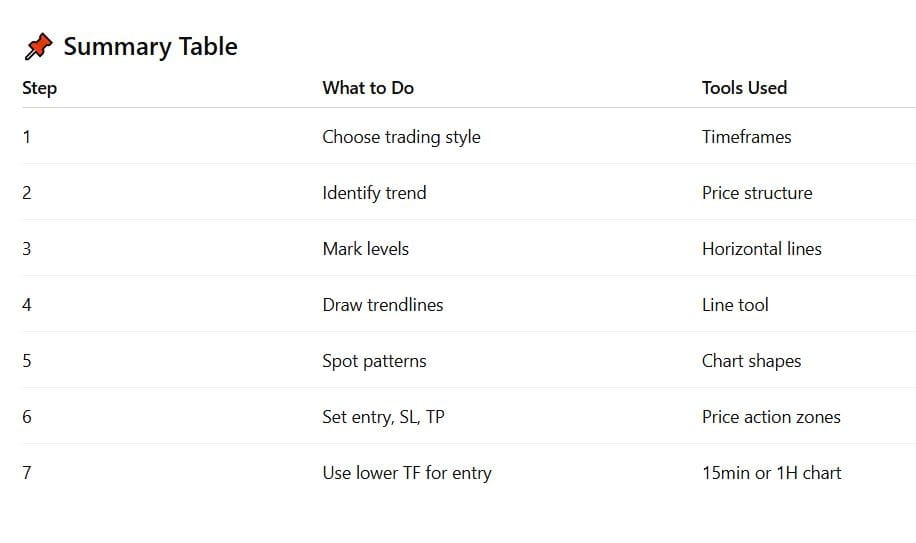Click the Step column header
The height and width of the screenshot is (543, 916).
click(x=40, y=88)
